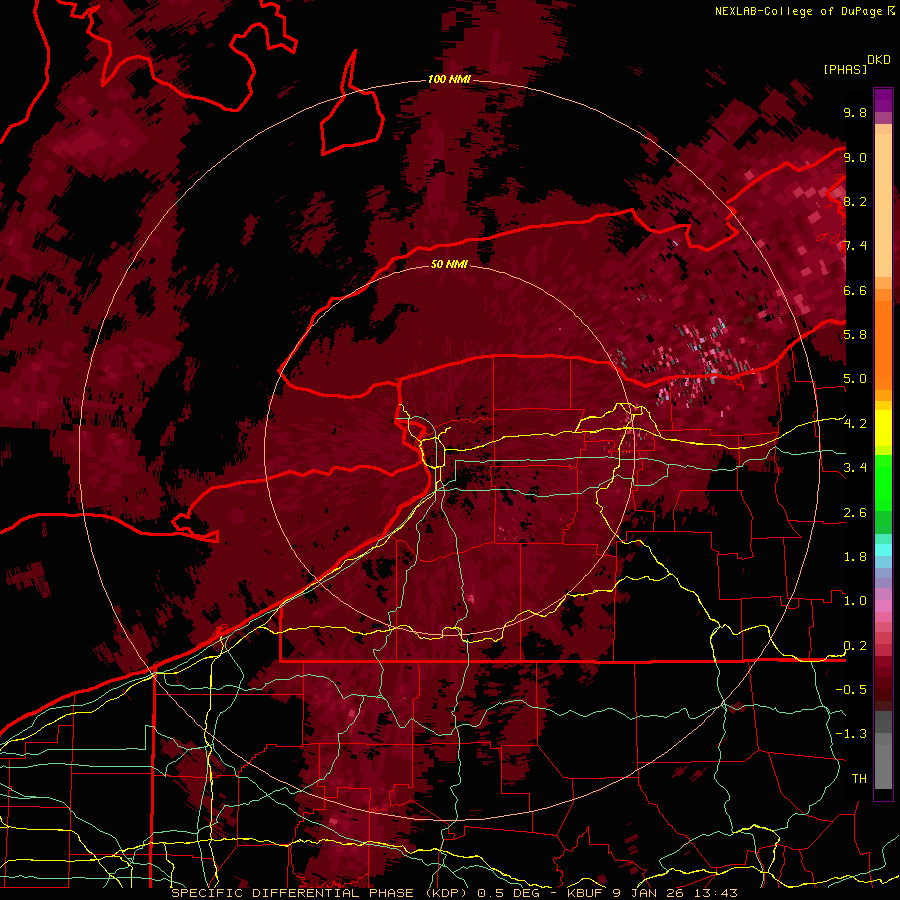
Task: Select the 3.4 color scale value
Action: 855,468
